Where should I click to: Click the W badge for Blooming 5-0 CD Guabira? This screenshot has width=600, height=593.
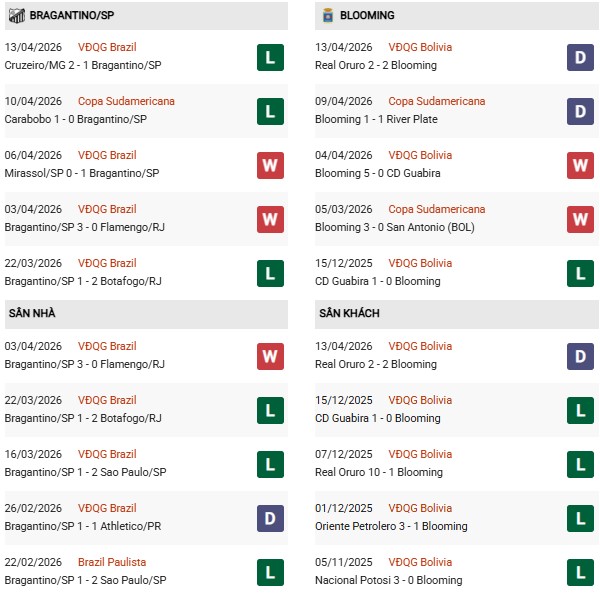coord(581,165)
